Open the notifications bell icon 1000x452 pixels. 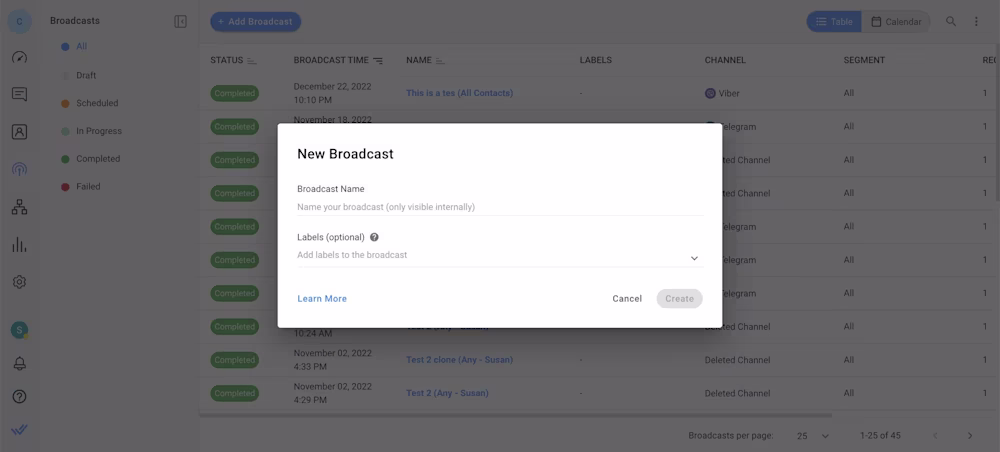[x=19, y=363]
